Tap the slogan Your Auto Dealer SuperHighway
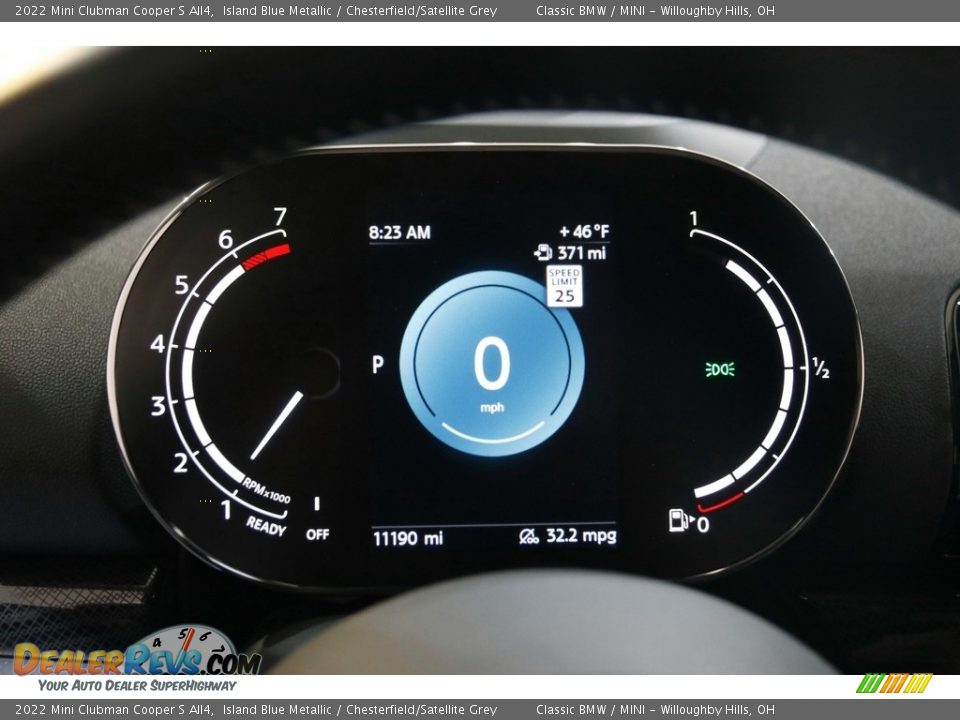960x720 pixels. [x=137, y=685]
